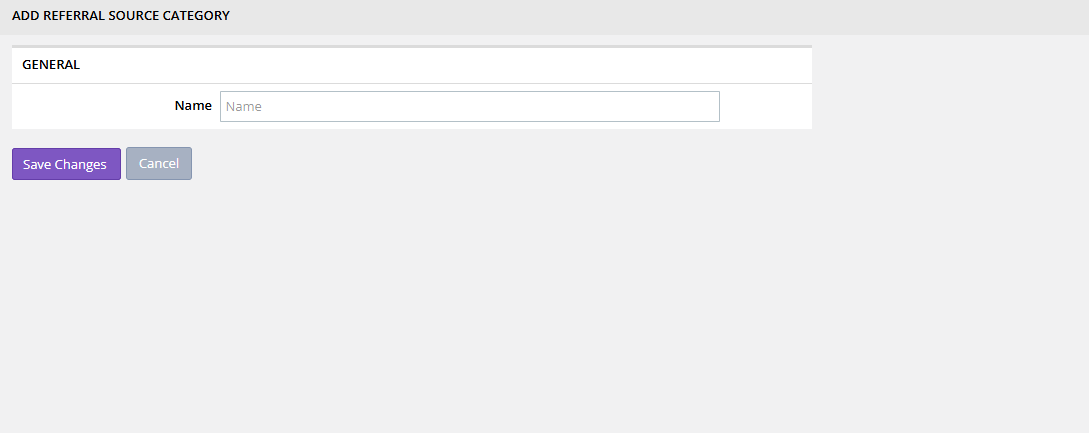Click inside the empty Name textbox
Viewport: 1089px width, 433px height.
pos(469,106)
